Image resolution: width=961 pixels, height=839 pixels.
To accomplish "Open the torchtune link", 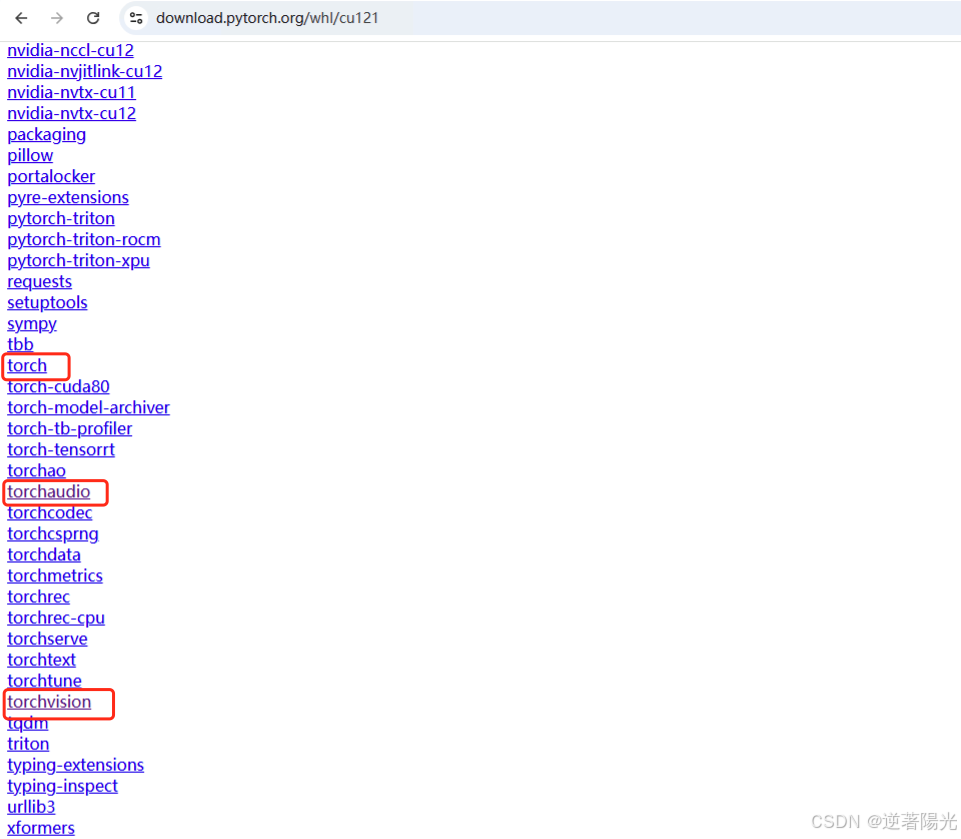I will click(x=44, y=681).
